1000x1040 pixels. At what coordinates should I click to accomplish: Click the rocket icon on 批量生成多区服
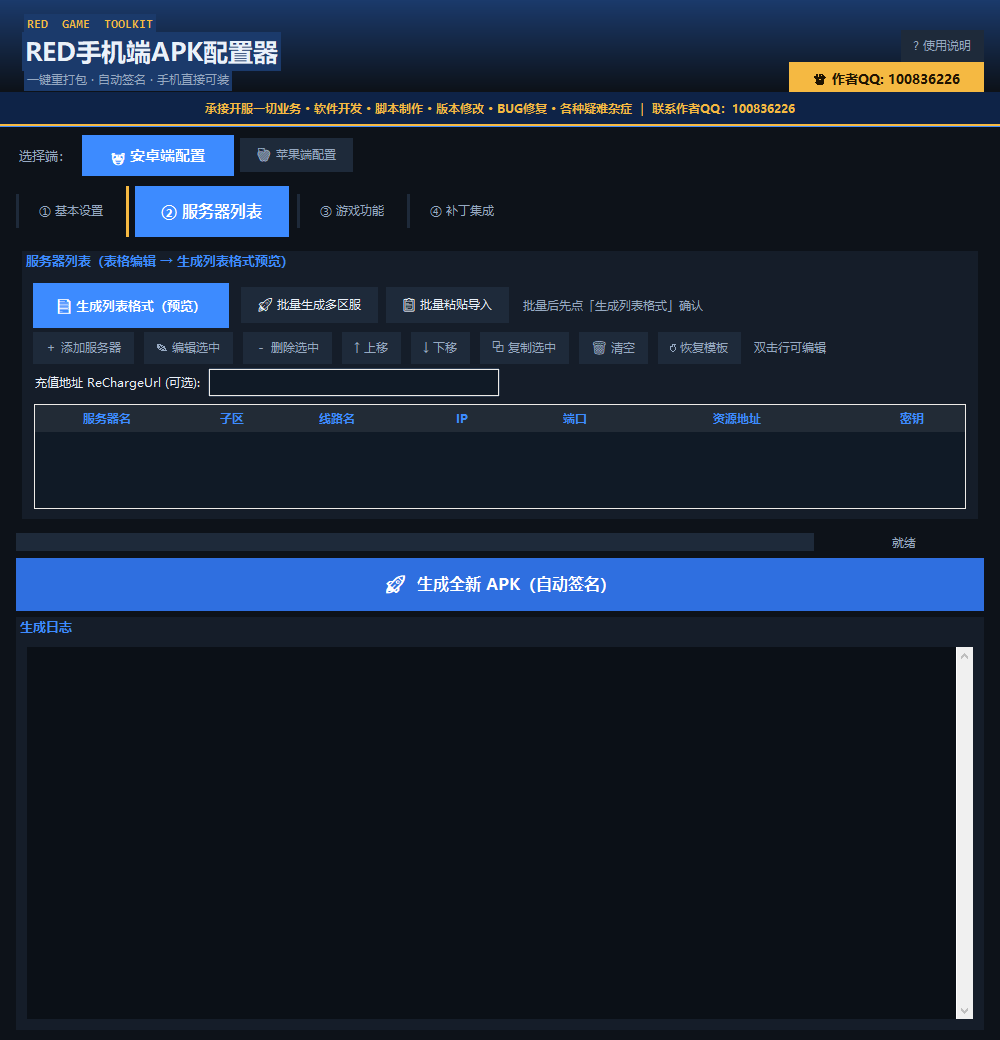point(265,305)
